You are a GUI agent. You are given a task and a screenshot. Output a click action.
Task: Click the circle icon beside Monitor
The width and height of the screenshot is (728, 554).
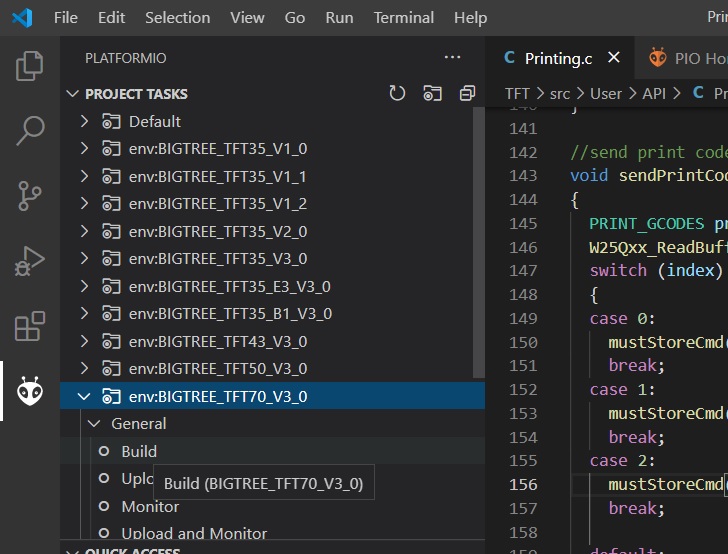(x=104, y=506)
